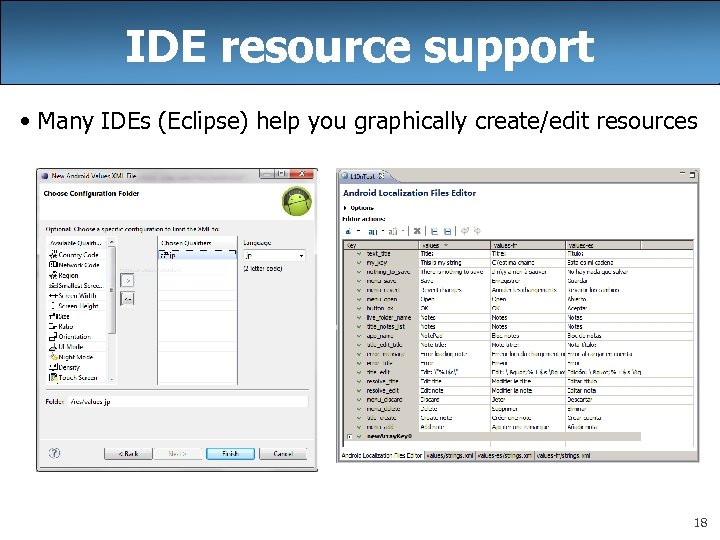Image resolution: width=720 pixels, height=540 pixels.
Task: Click the values-es column header
Action: [603, 245]
